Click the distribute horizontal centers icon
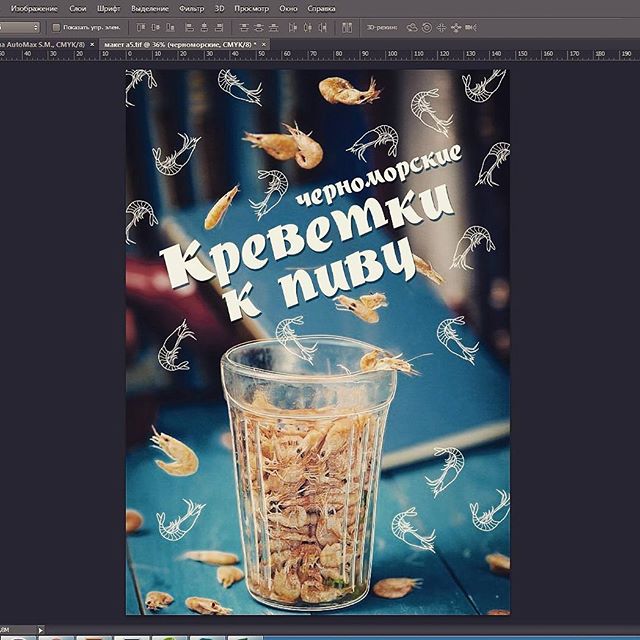This screenshot has height=640, width=640. coord(308,27)
